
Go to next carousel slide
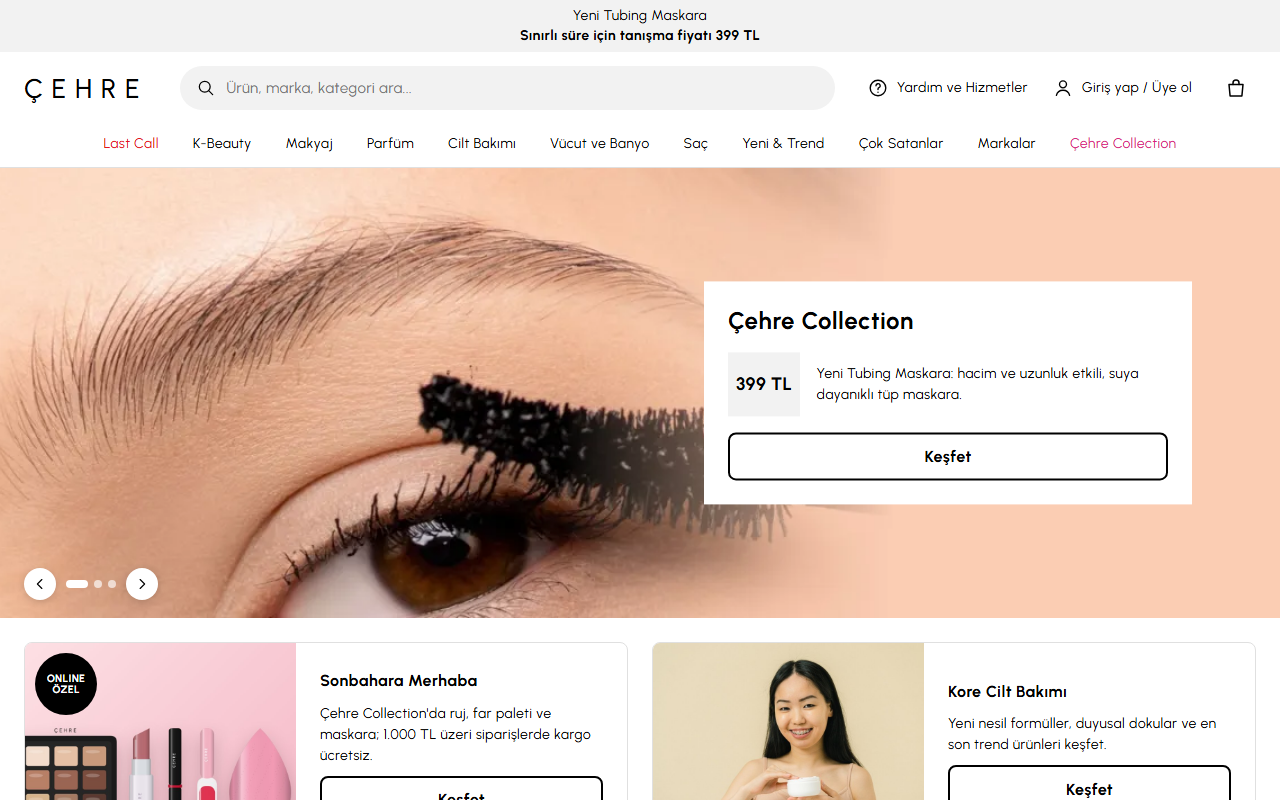click(x=142, y=584)
